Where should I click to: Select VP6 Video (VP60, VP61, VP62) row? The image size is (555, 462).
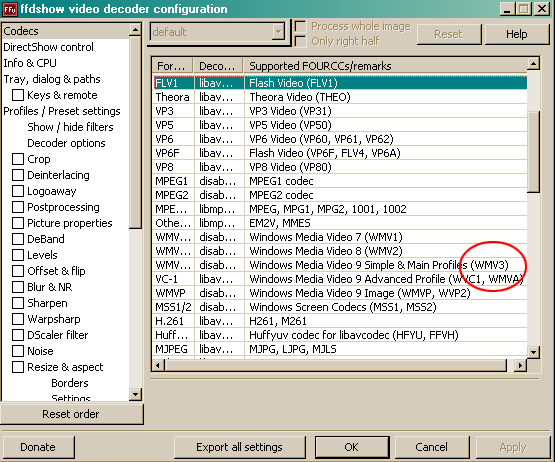click(x=340, y=139)
